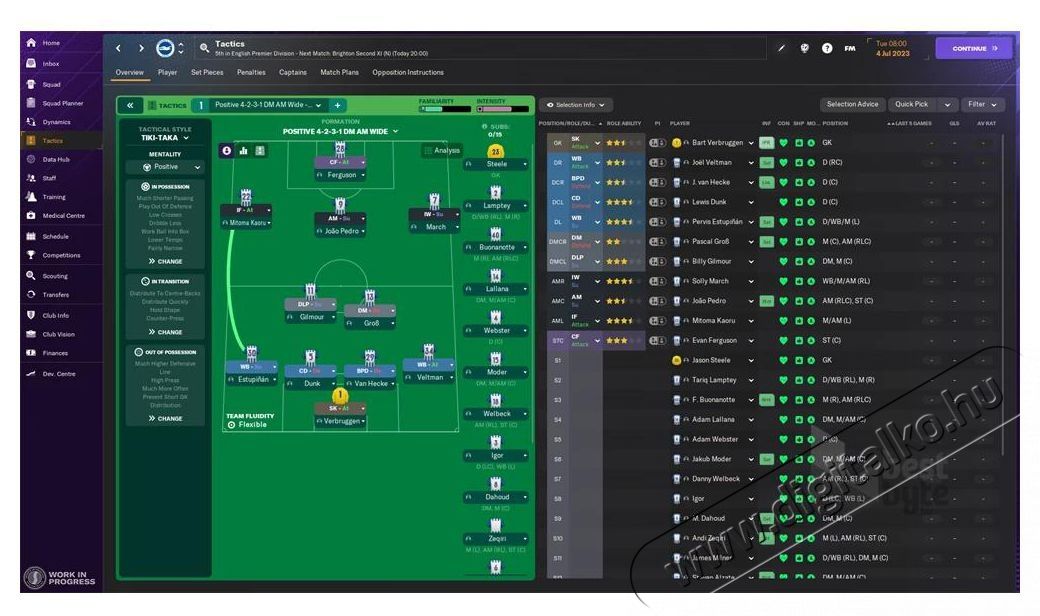Image resolution: width=1040 pixels, height=616 pixels.
Task: Toggle the kit display icon above the pitch
Action: point(259,150)
